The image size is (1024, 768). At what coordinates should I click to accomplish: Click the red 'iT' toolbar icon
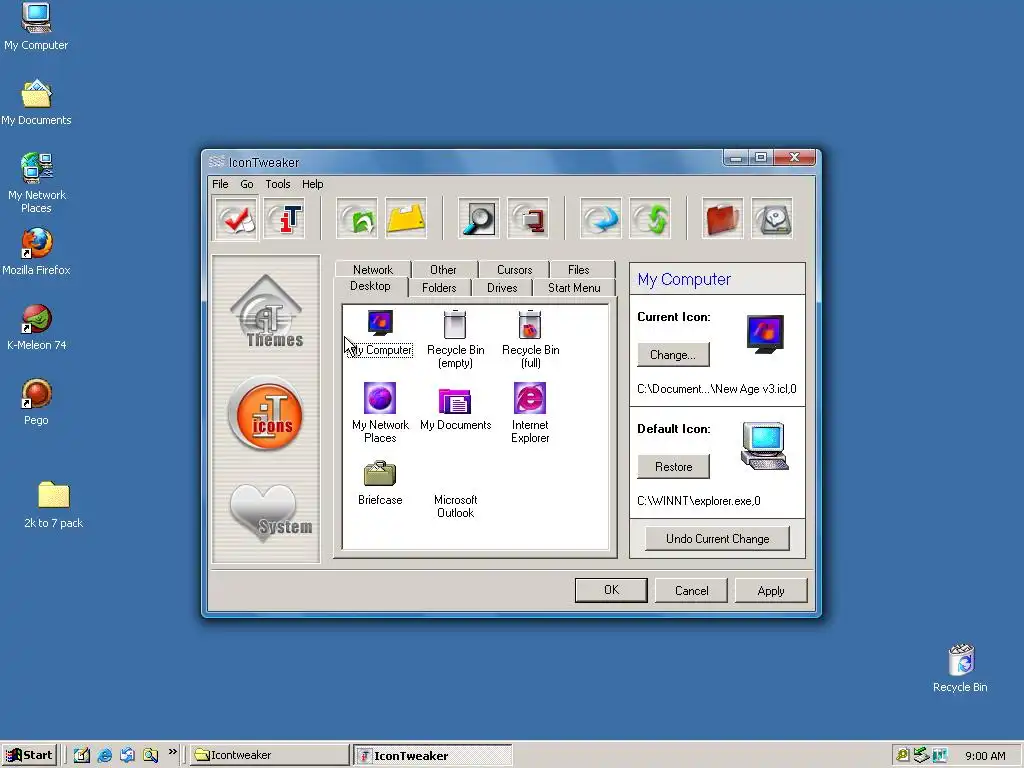(x=285, y=219)
